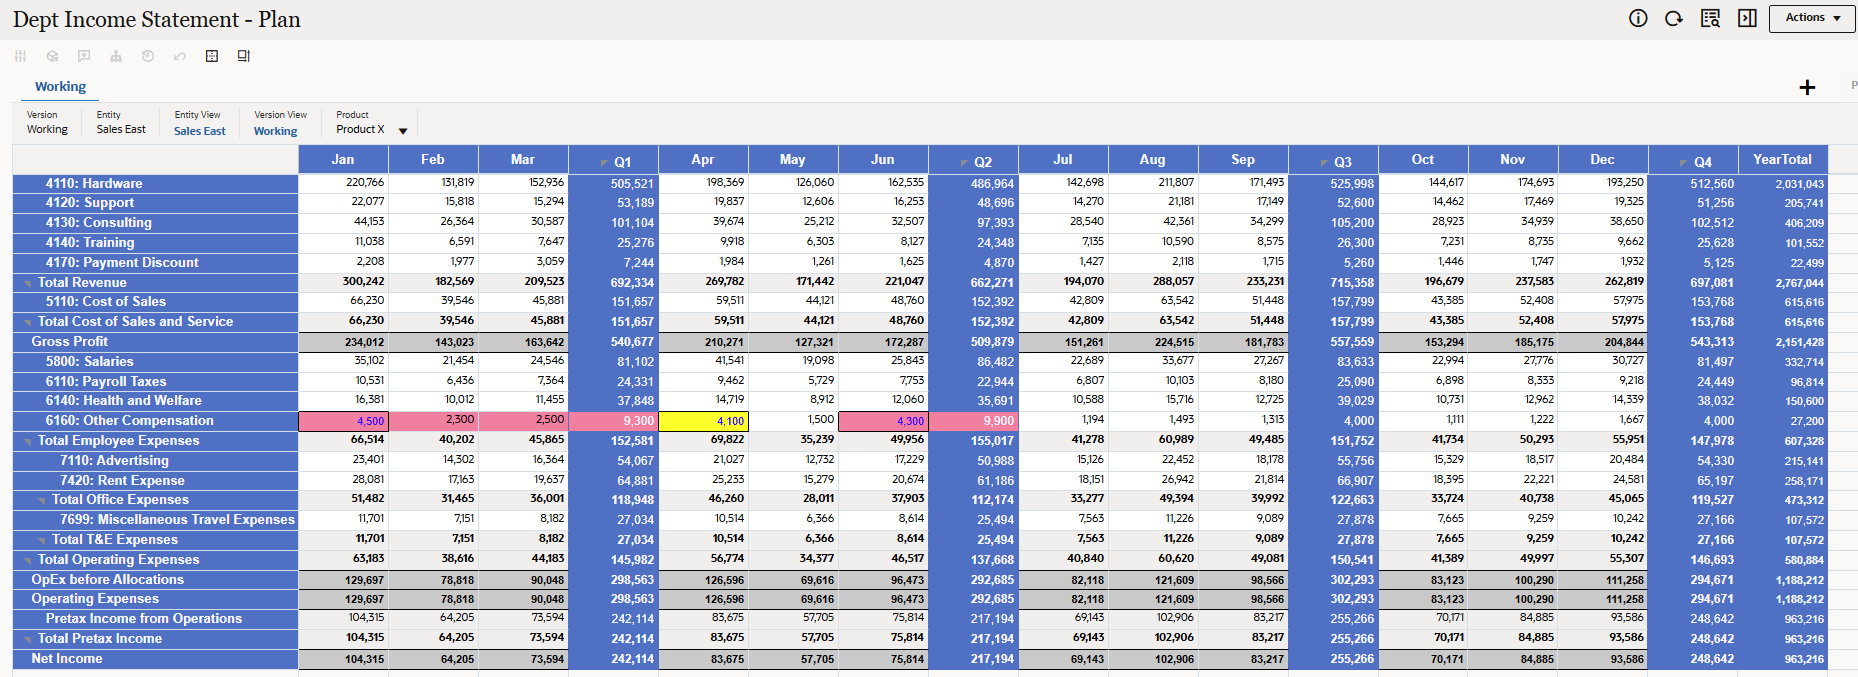Click the Q2 Other Compensation cell 9,900
The image size is (1858, 677).
(x=973, y=421)
